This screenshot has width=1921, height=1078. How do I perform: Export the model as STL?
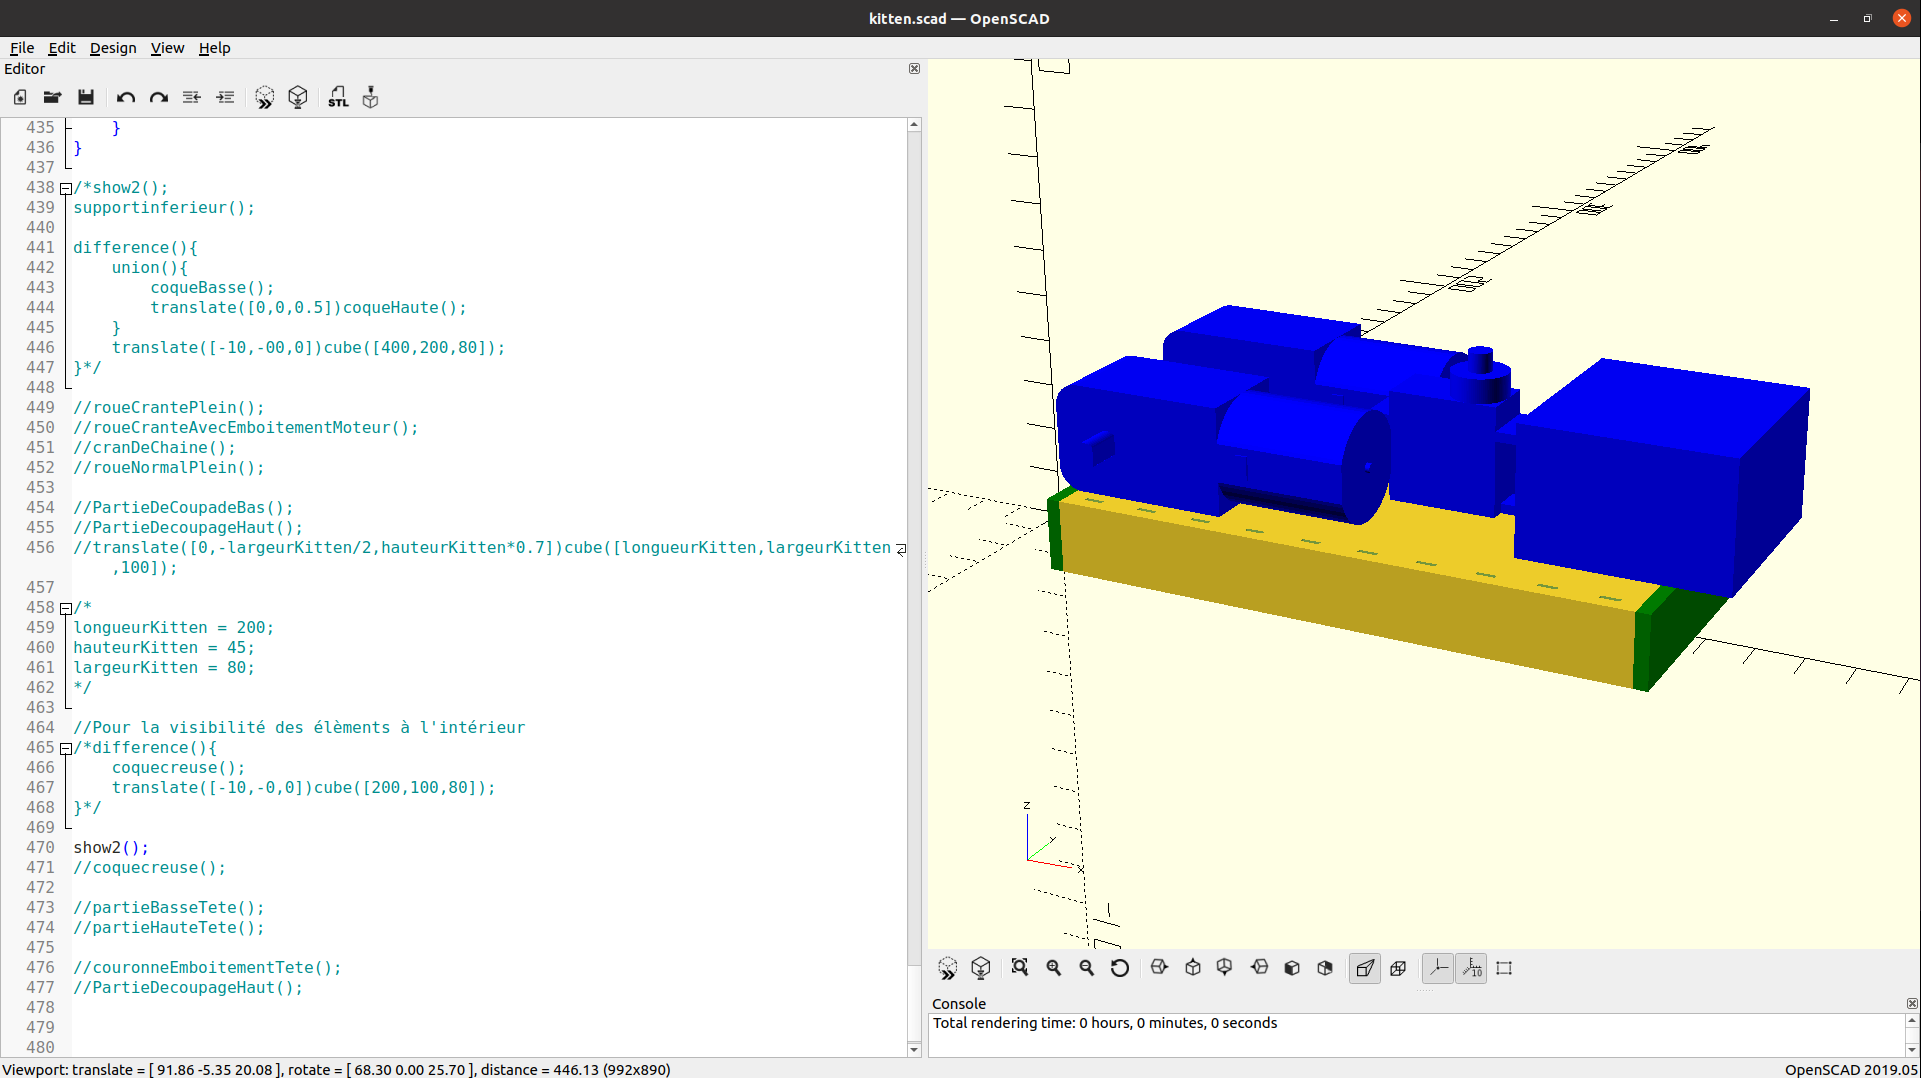point(338,97)
